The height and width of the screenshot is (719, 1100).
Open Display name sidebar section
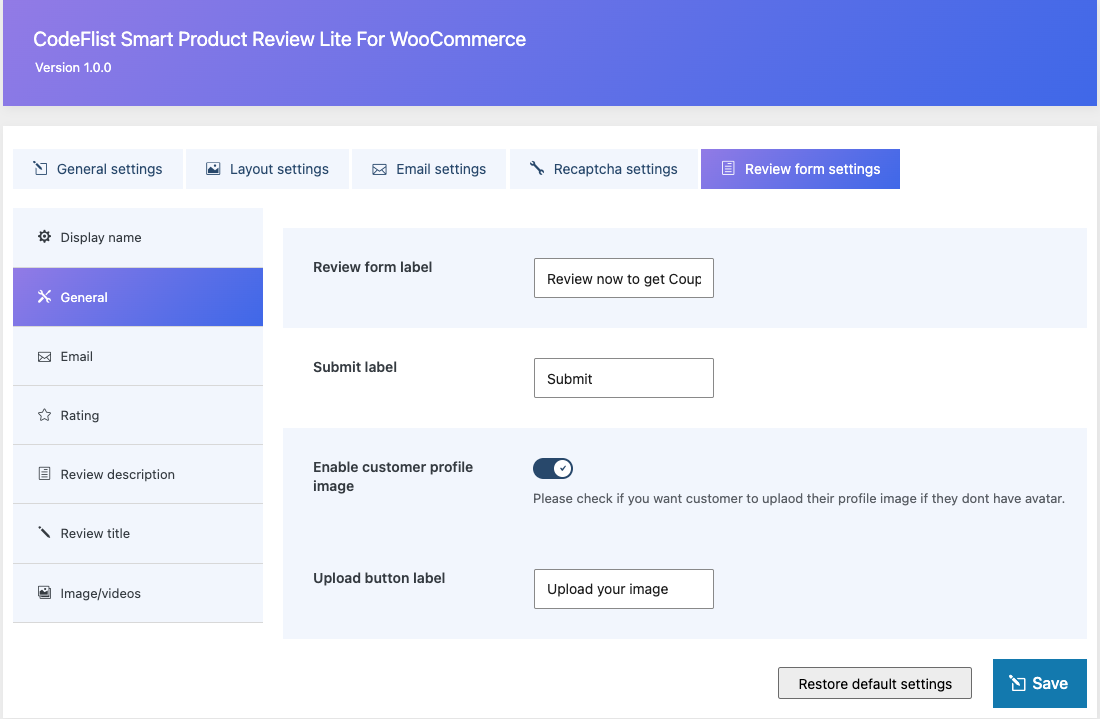coord(138,237)
